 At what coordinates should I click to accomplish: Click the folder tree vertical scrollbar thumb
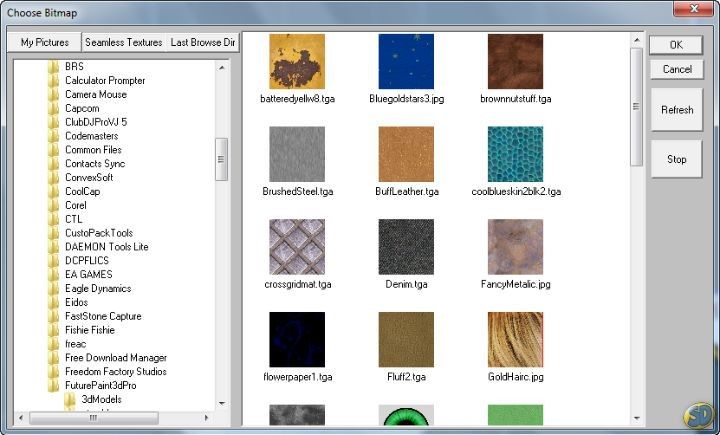coord(221,159)
